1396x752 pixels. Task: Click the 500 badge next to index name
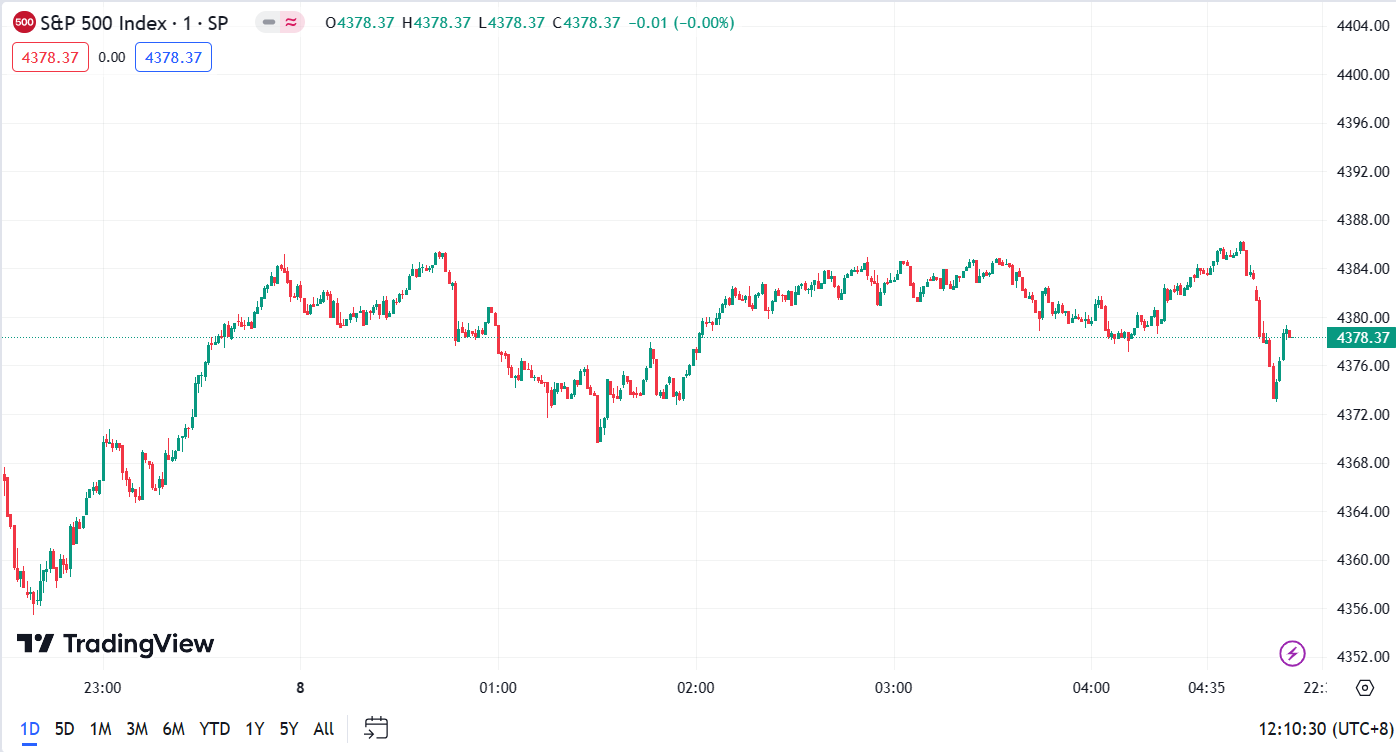point(22,21)
